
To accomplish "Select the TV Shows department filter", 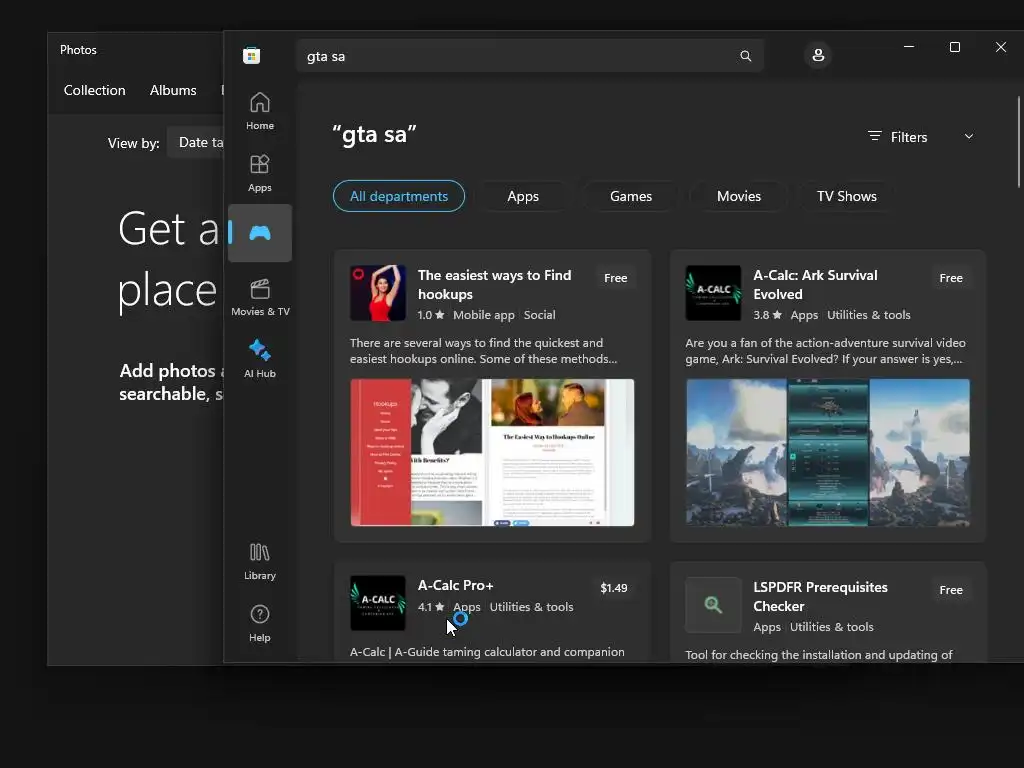I will click(846, 196).
